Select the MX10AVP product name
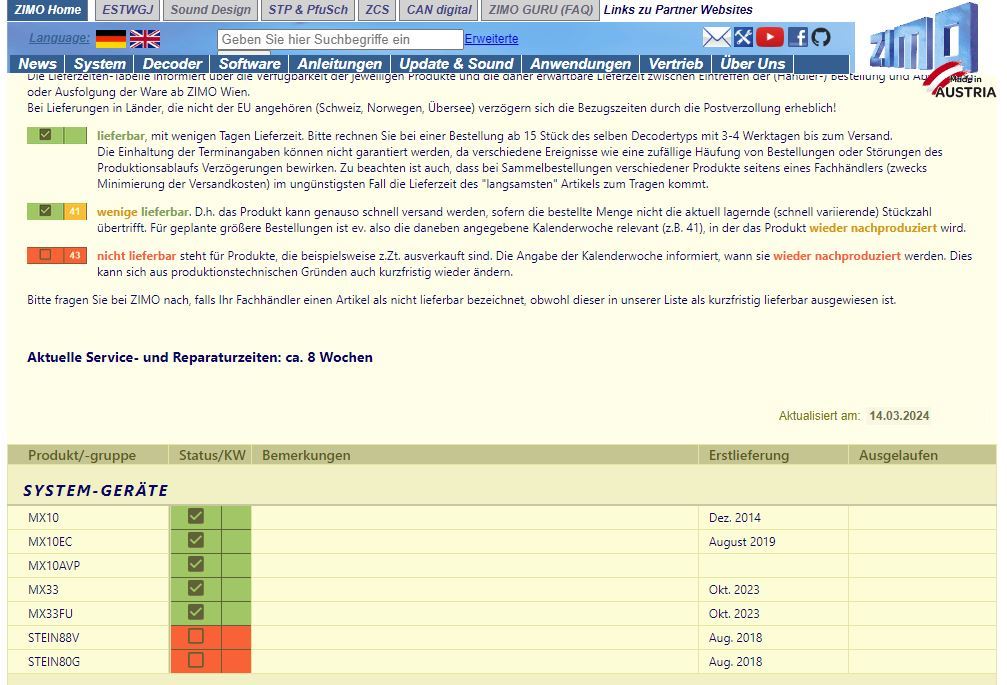The image size is (1007, 685). [x=54, y=566]
